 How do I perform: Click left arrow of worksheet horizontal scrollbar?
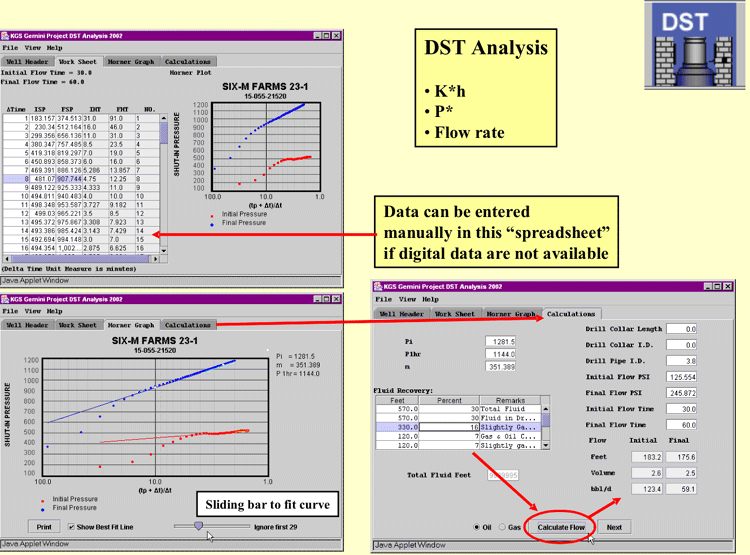tap(7, 259)
